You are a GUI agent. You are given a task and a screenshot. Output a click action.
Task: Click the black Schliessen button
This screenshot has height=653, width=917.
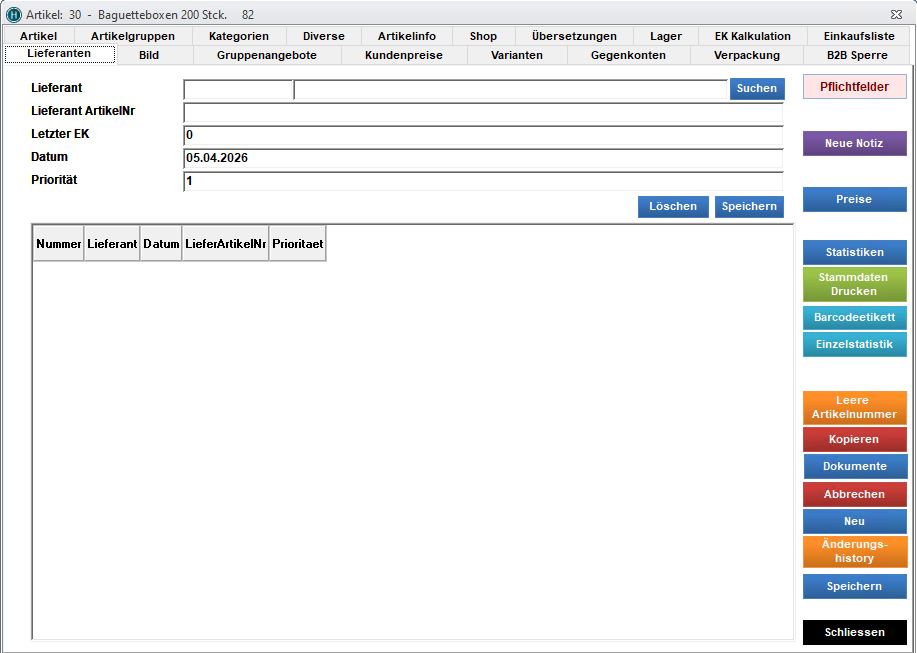point(854,633)
